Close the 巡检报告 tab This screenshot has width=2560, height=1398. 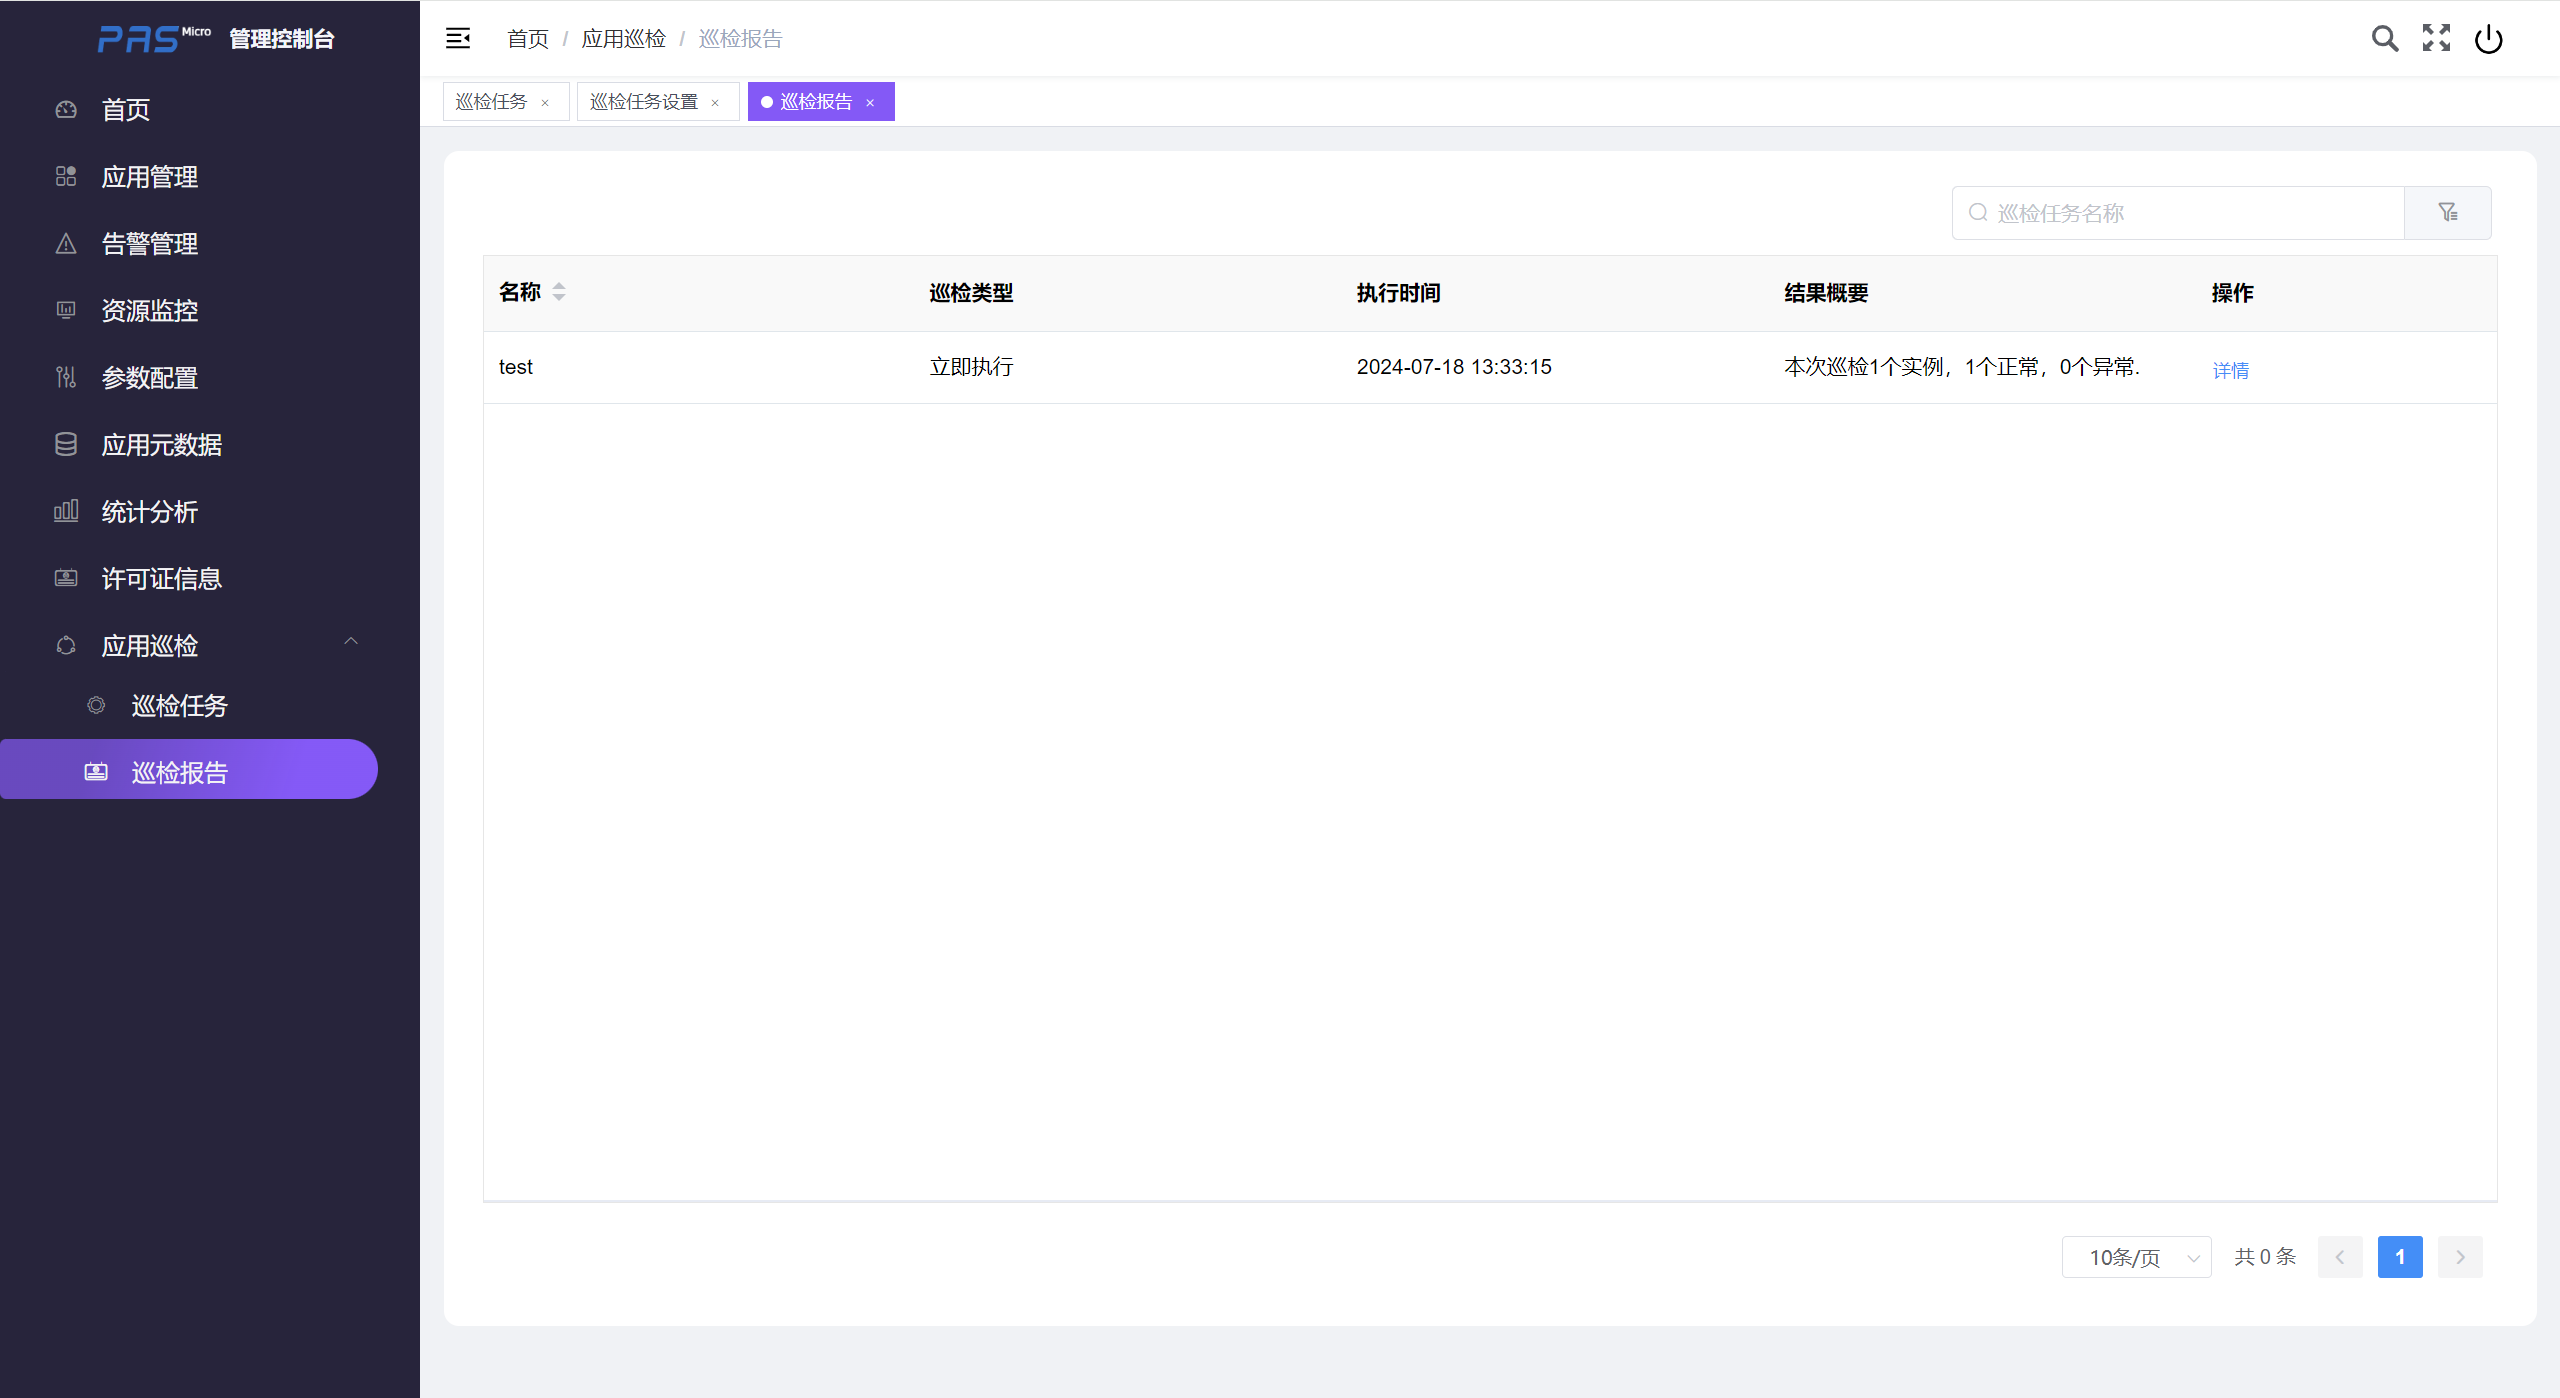click(870, 103)
